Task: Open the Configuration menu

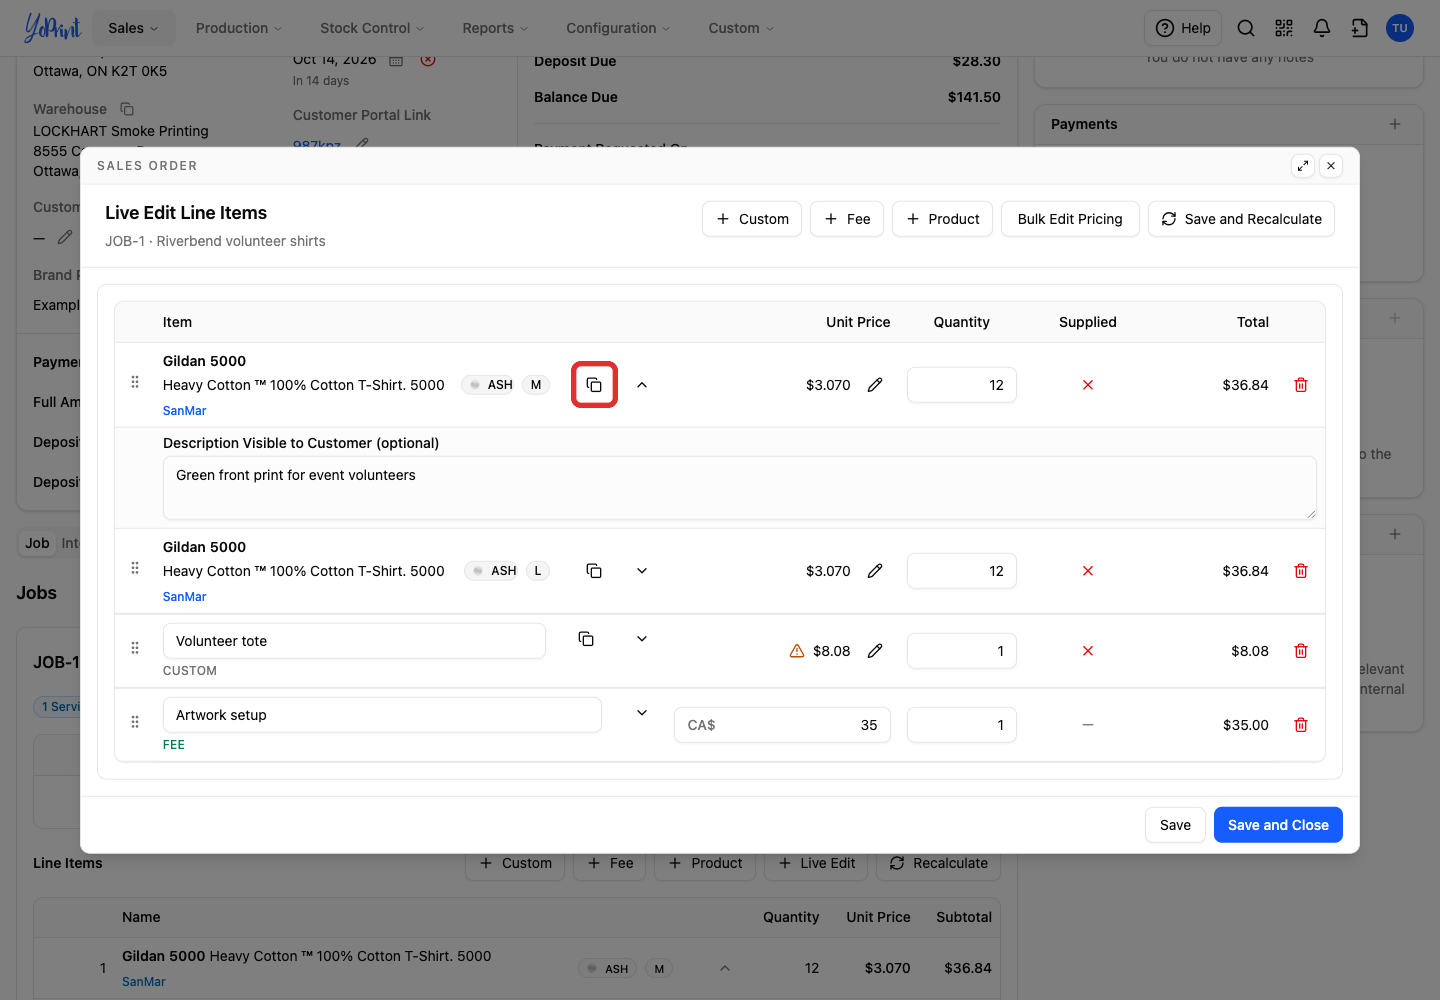Action: click(618, 28)
